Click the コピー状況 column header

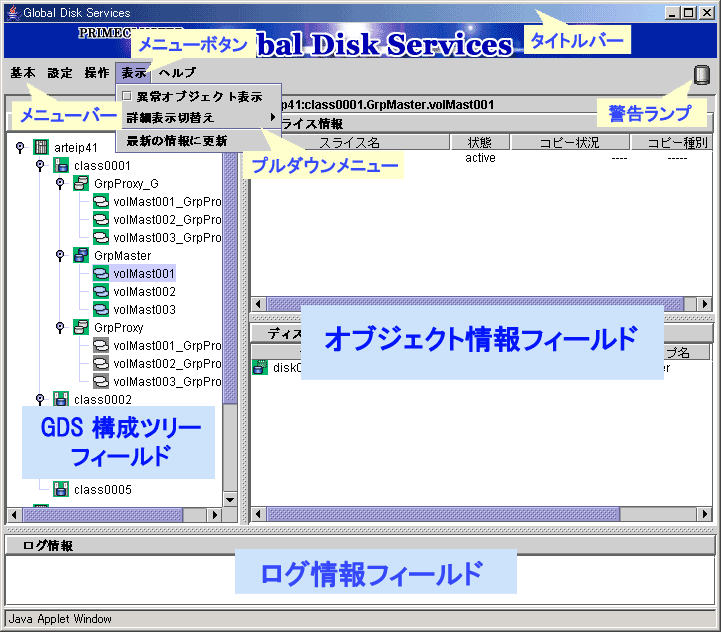[570, 143]
